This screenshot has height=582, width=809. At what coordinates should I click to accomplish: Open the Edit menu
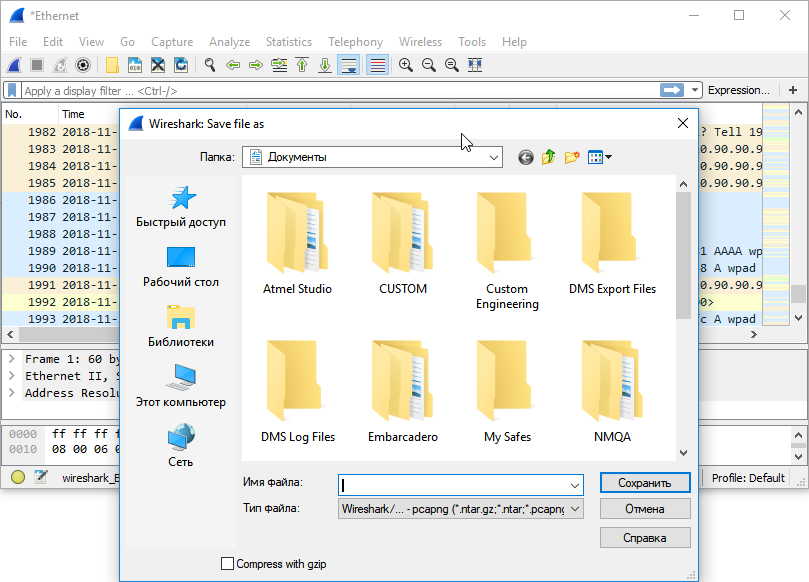53,42
